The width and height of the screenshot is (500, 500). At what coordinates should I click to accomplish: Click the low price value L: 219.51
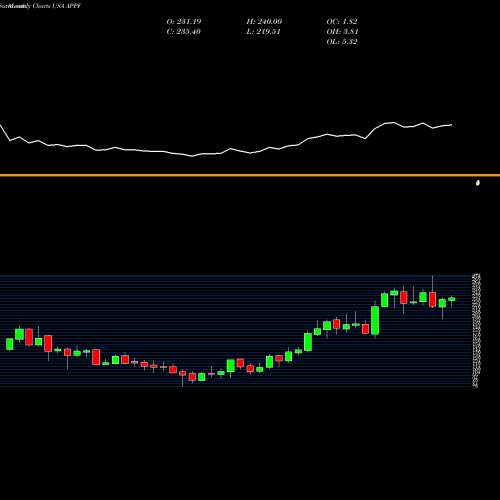click(x=263, y=32)
